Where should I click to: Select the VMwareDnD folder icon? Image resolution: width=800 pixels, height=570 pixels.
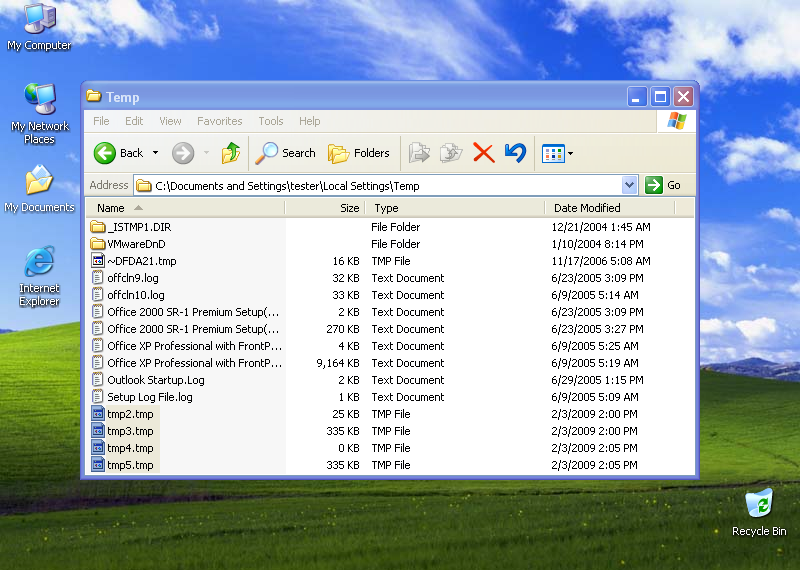pos(97,244)
